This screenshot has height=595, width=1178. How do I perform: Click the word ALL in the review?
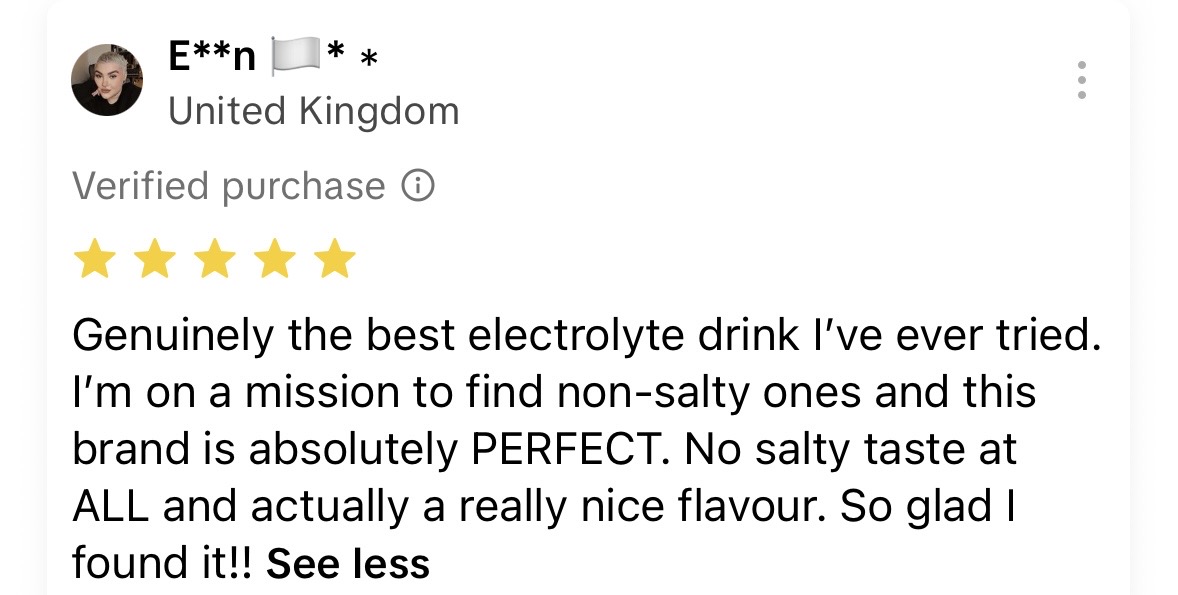pos(111,507)
